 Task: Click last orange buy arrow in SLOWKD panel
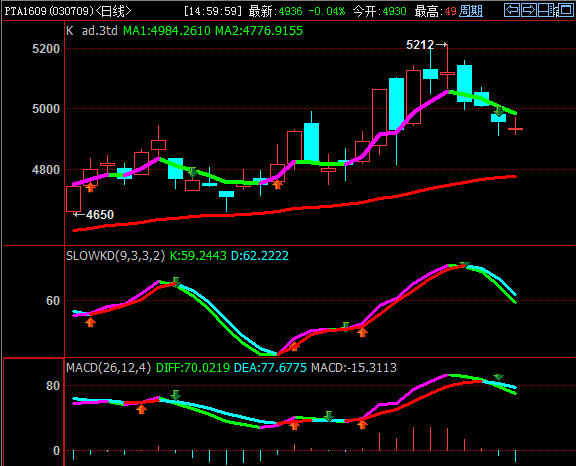[362, 333]
